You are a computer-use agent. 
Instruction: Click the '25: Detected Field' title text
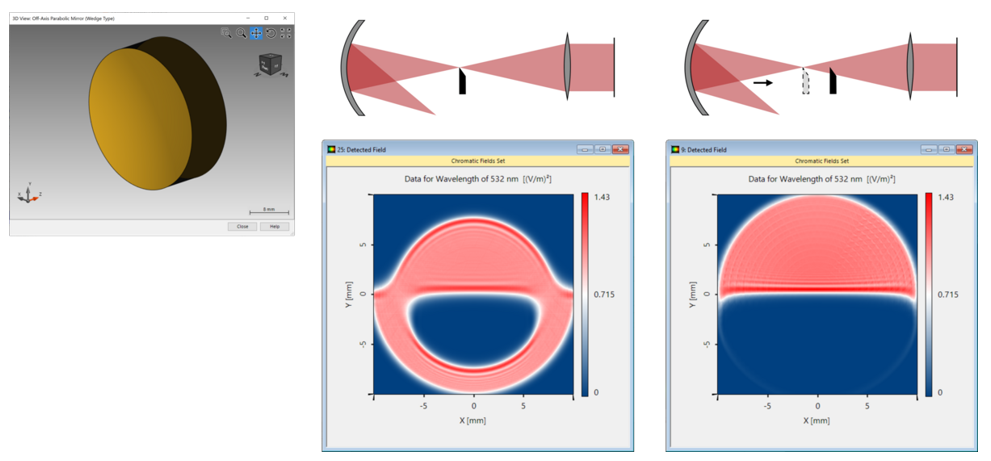pos(362,150)
